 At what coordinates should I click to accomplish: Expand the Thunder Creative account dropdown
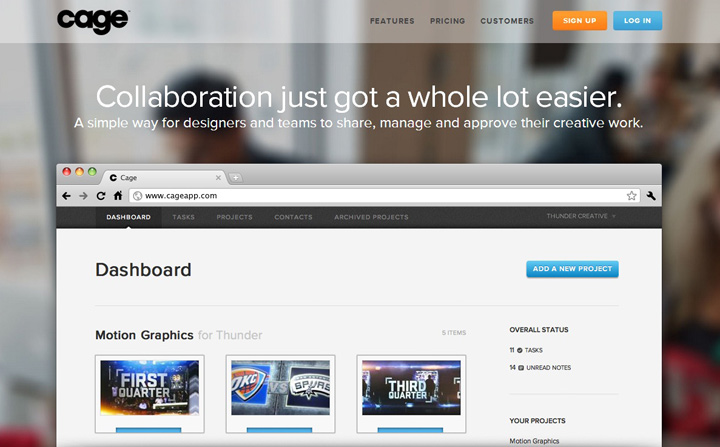coord(581,216)
